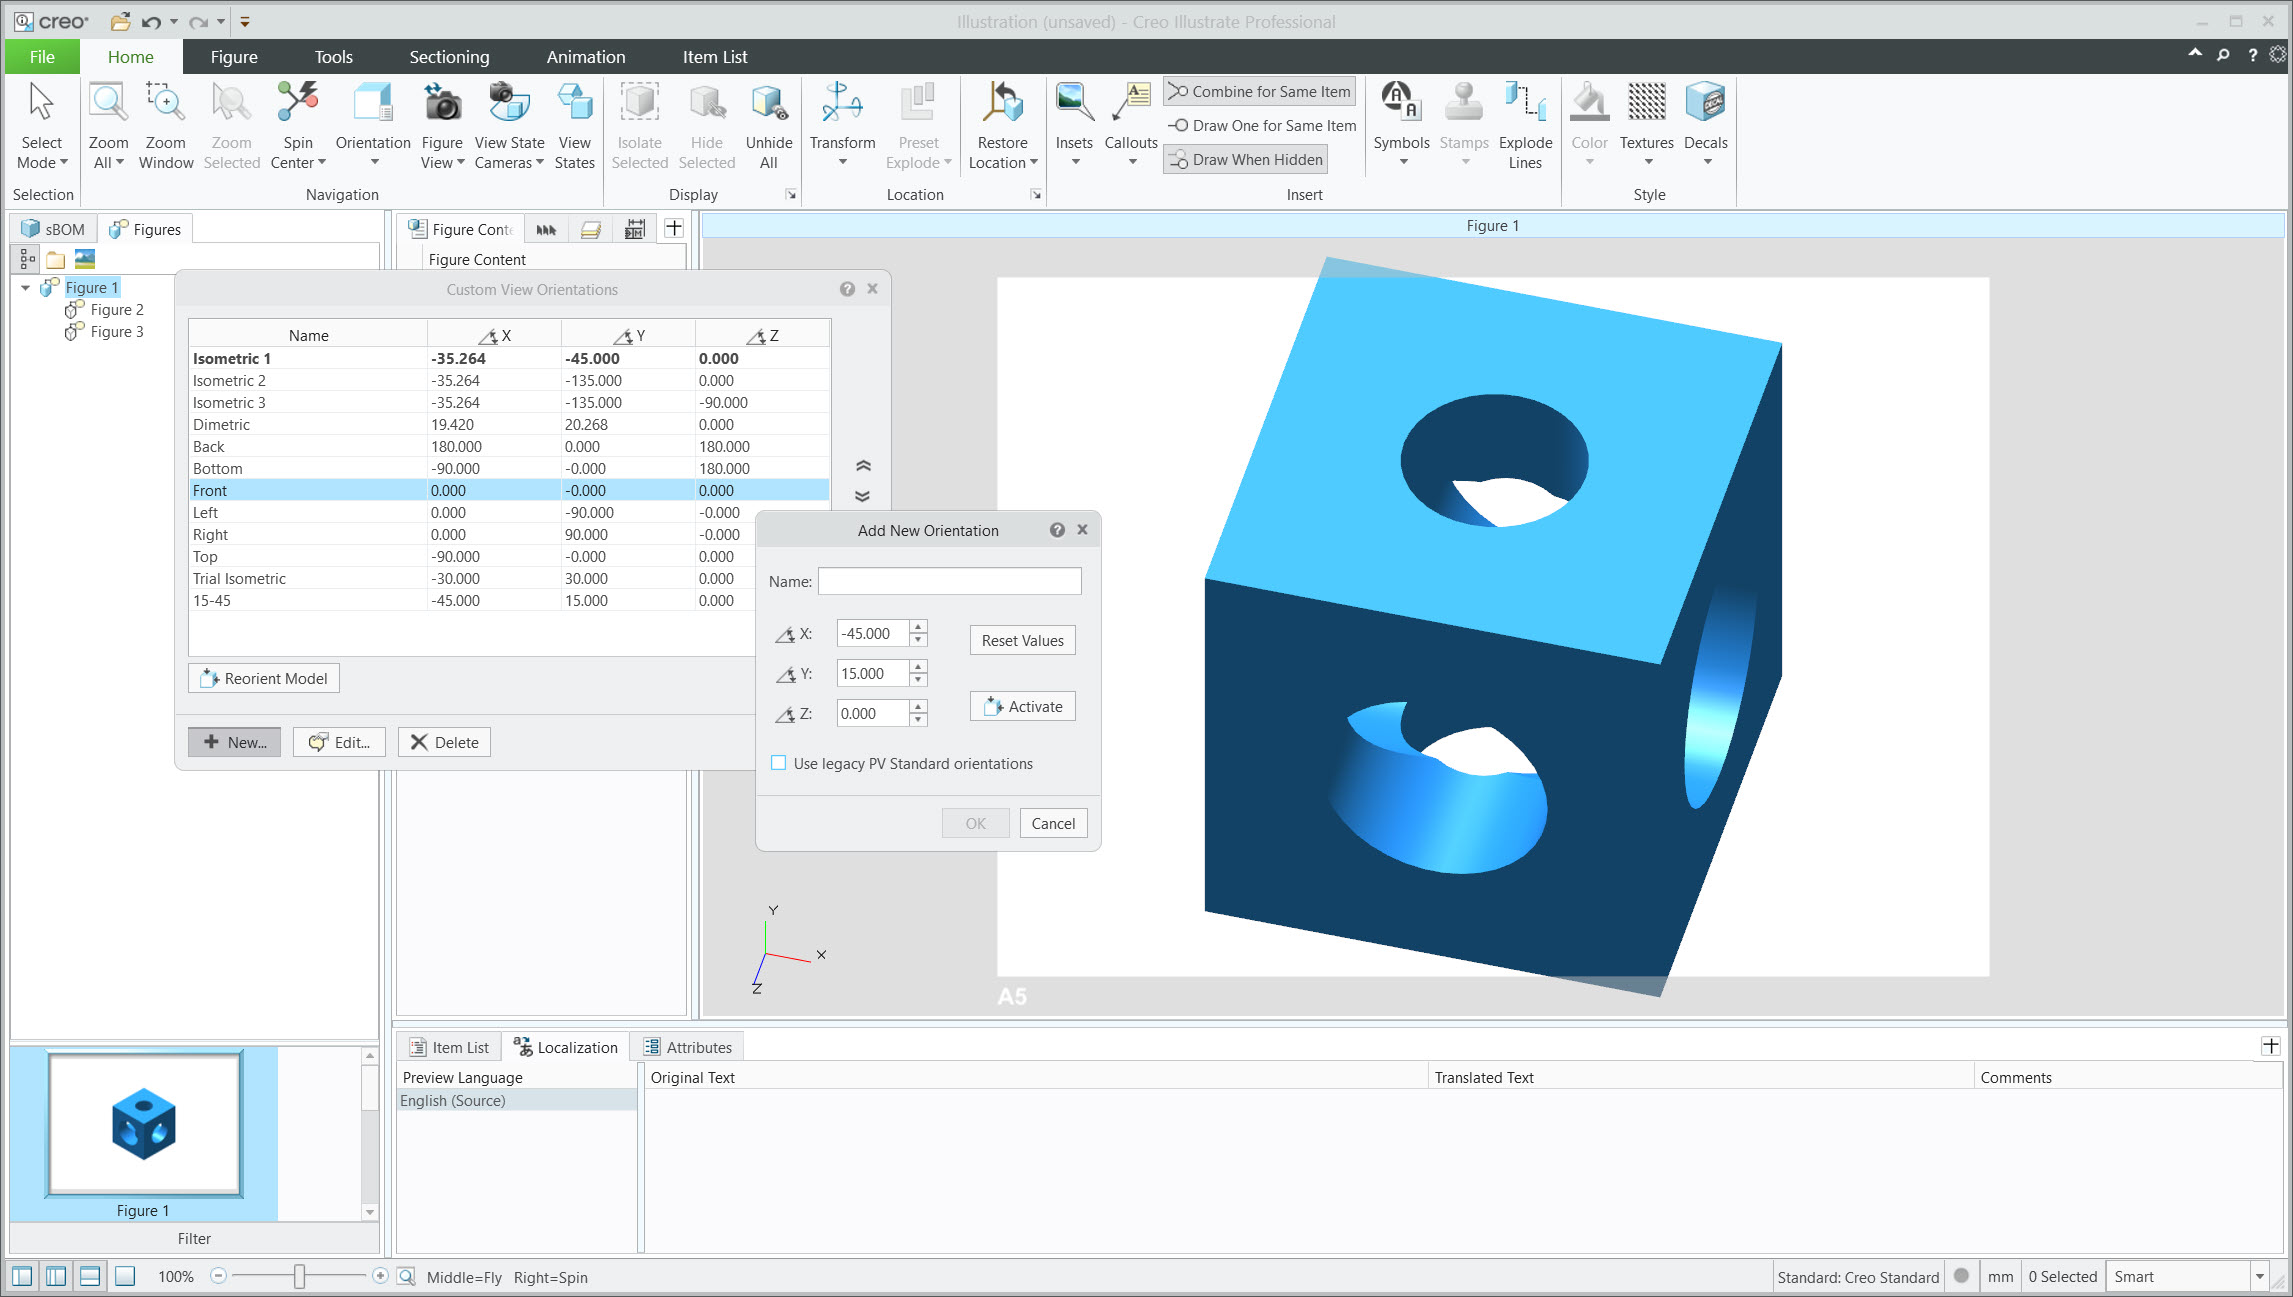Image resolution: width=2293 pixels, height=1297 pixels.
Task: Switch to the Sectioning ribbon tab
Action: [448, 56]
